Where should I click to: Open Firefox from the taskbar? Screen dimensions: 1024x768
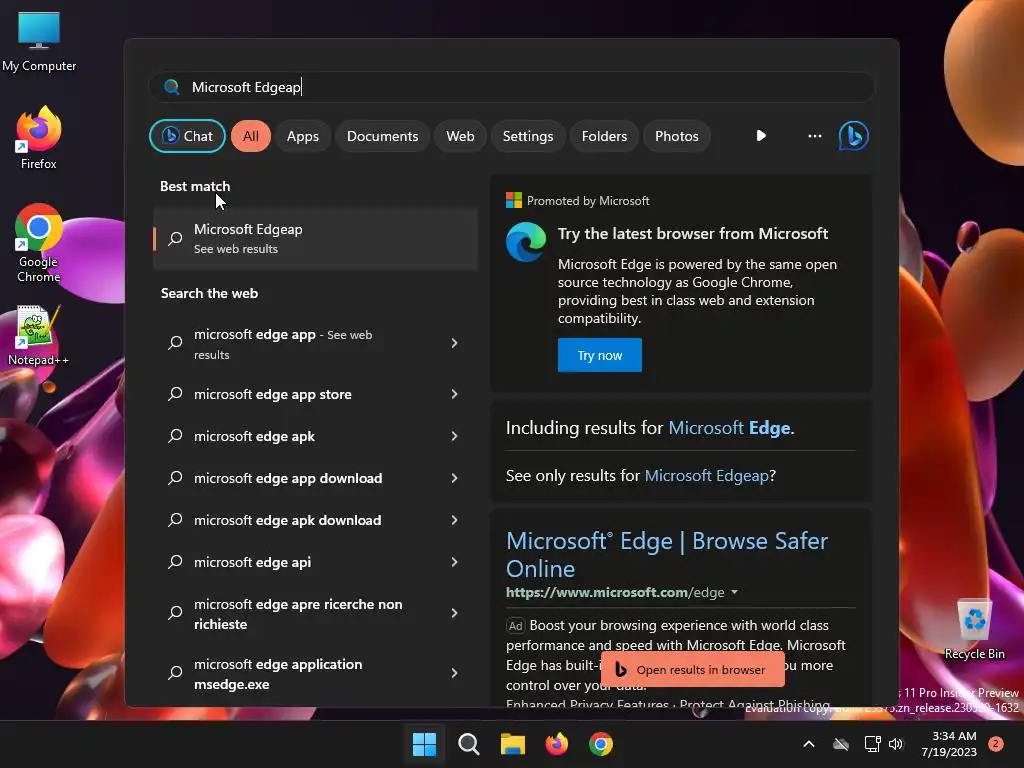tap(556, 744)
